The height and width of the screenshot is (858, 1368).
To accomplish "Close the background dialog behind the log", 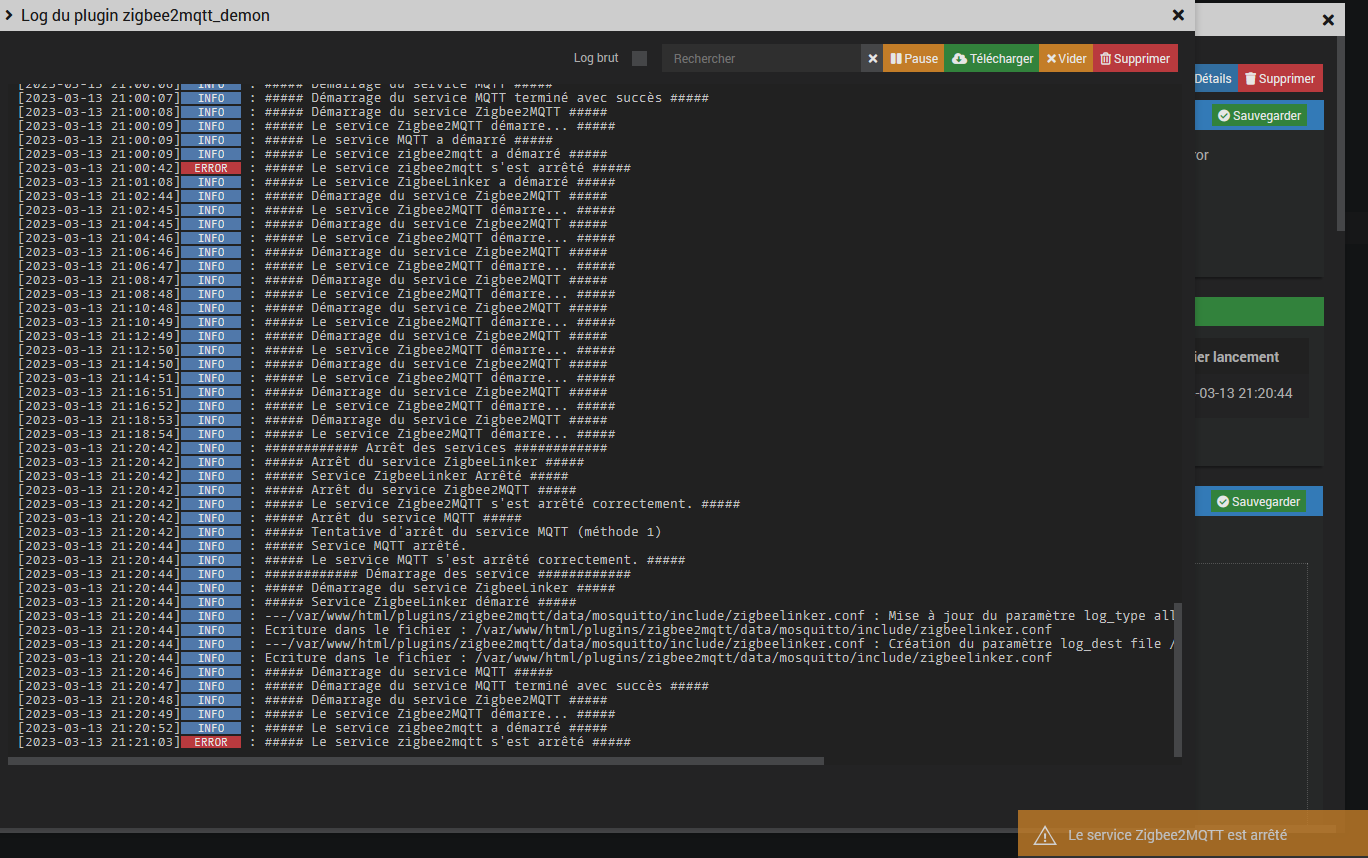I will (1328, 20).
